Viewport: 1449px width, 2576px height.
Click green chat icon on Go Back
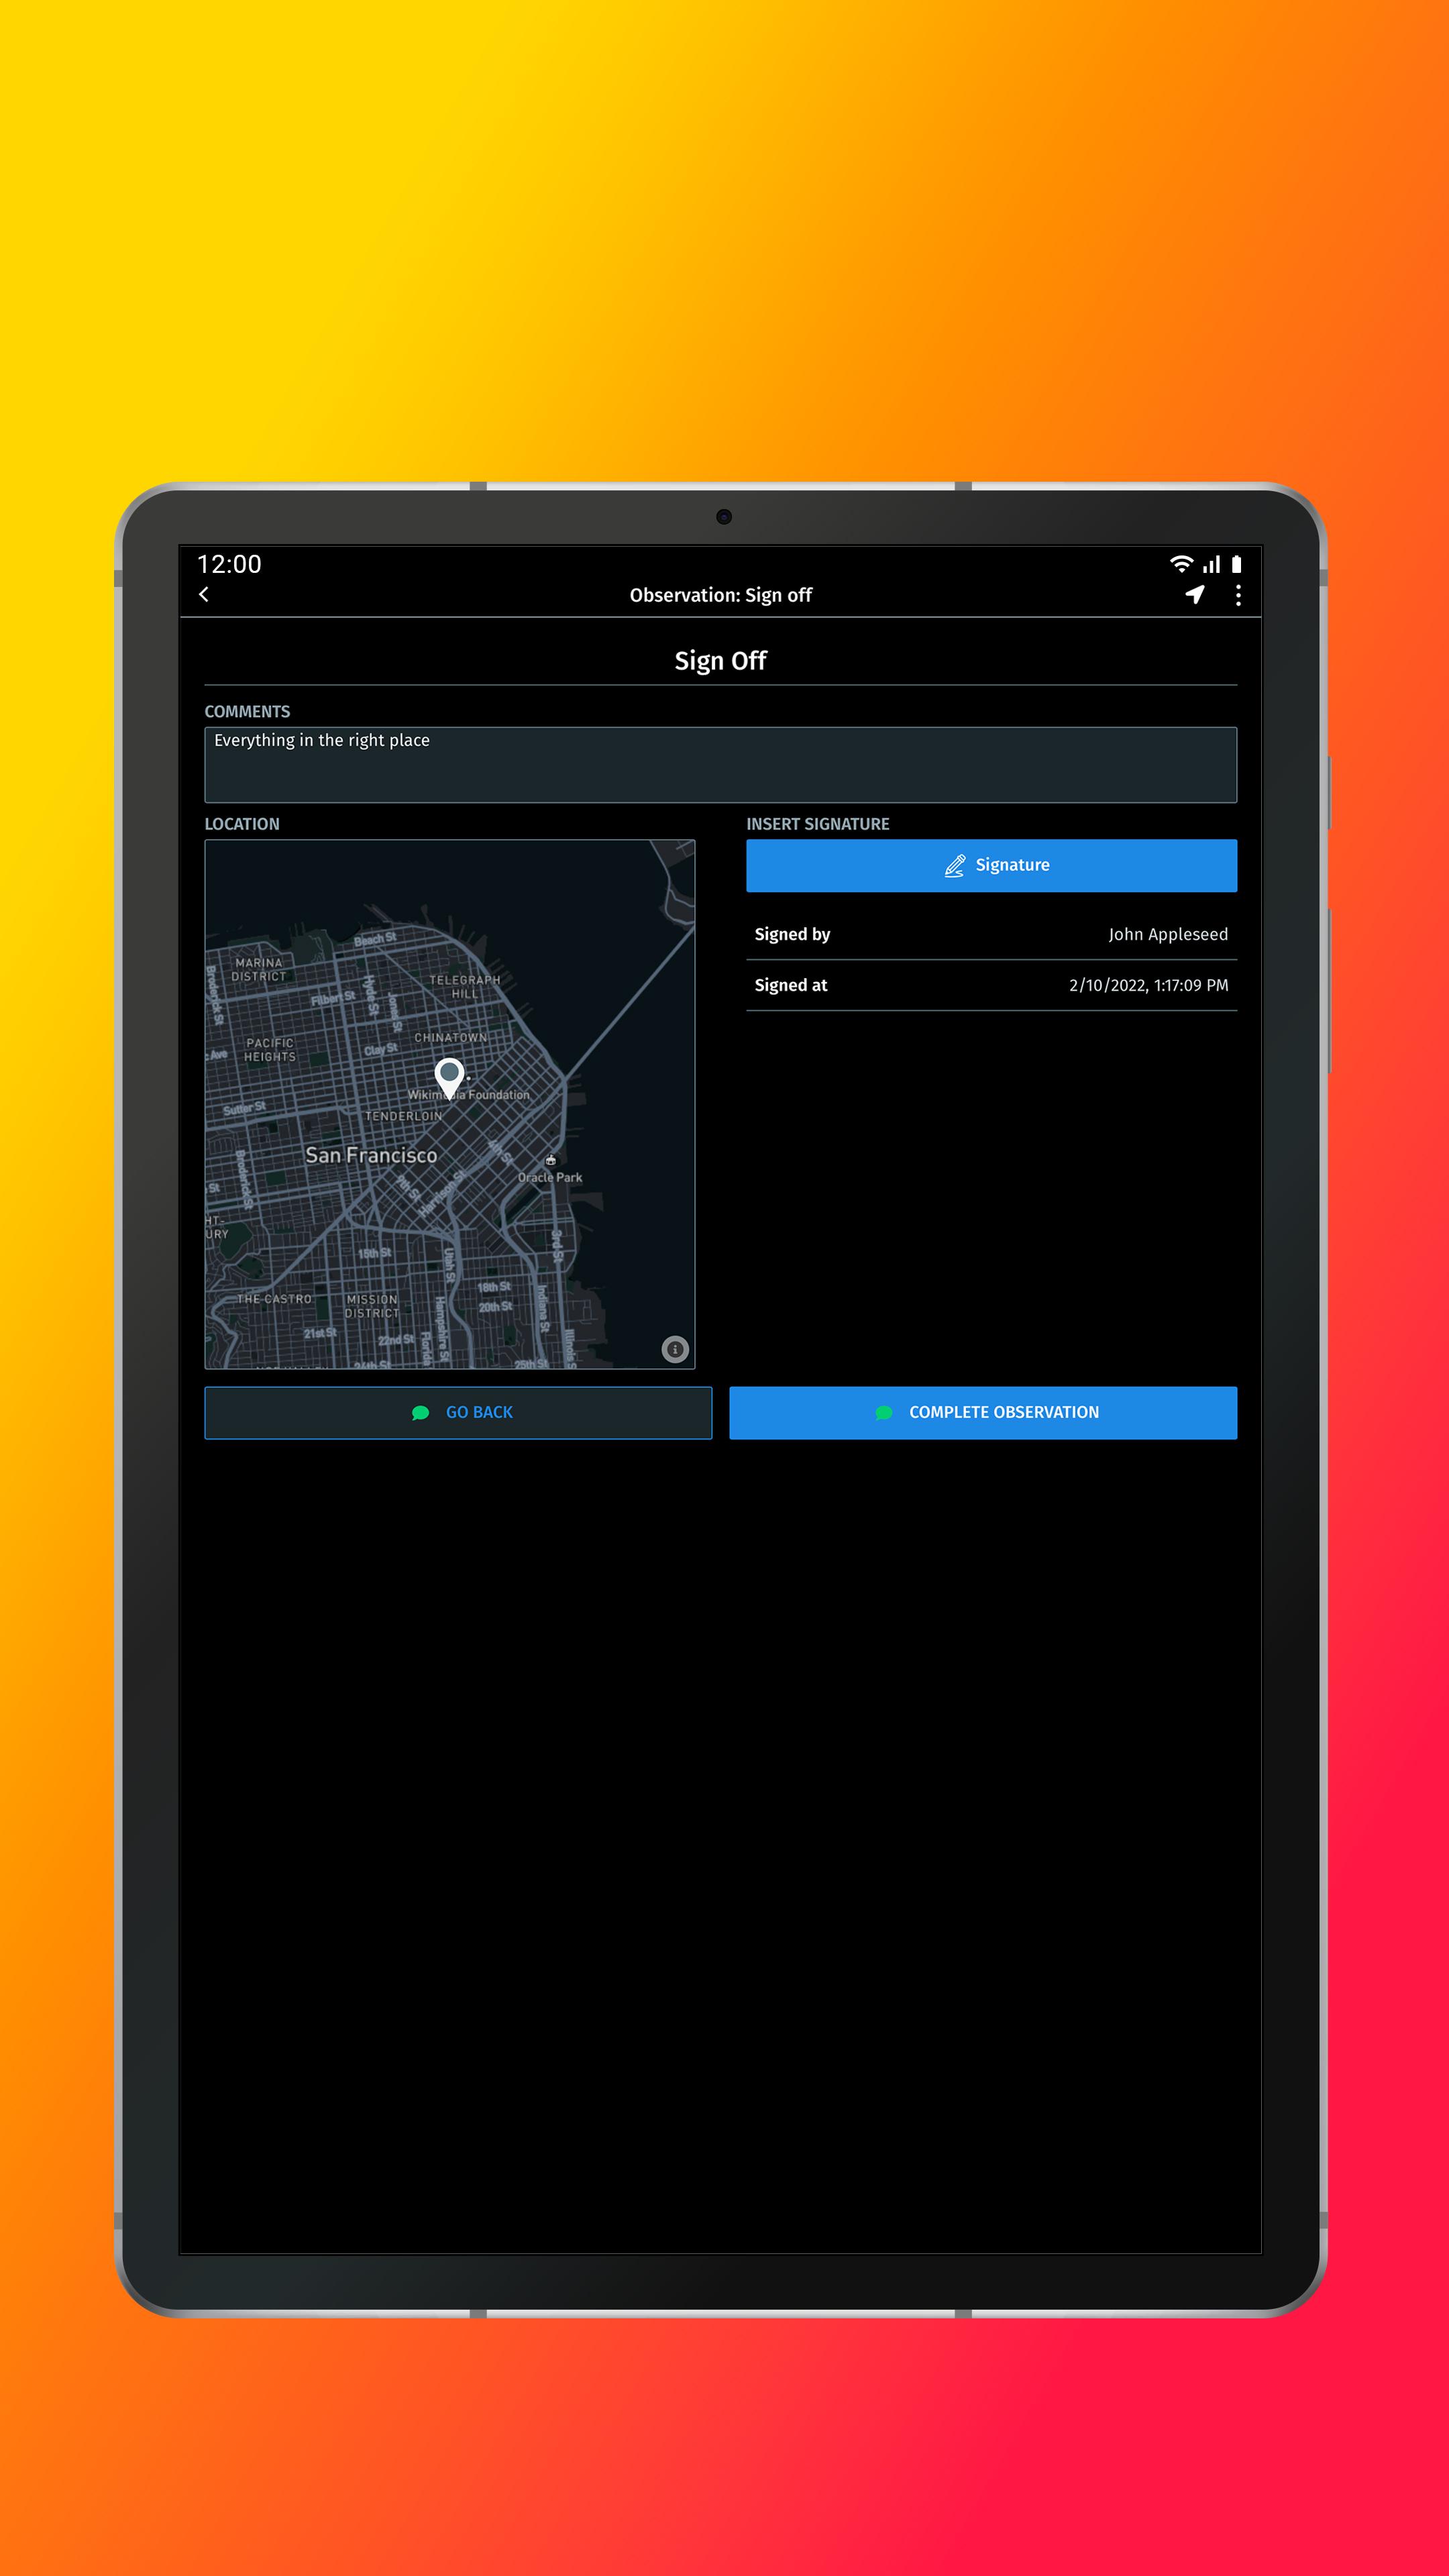coord(420,1413)
